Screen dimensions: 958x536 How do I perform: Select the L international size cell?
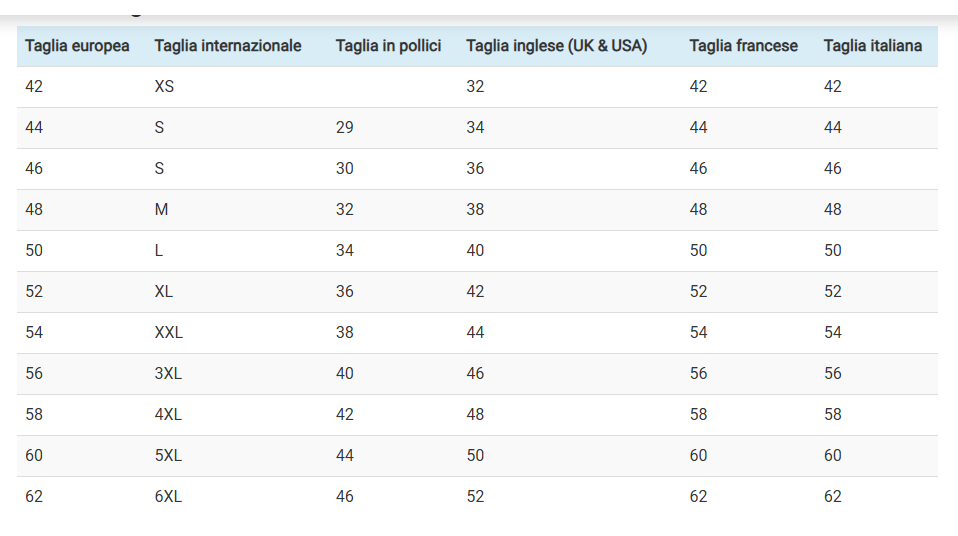click(x=159, y=250)
